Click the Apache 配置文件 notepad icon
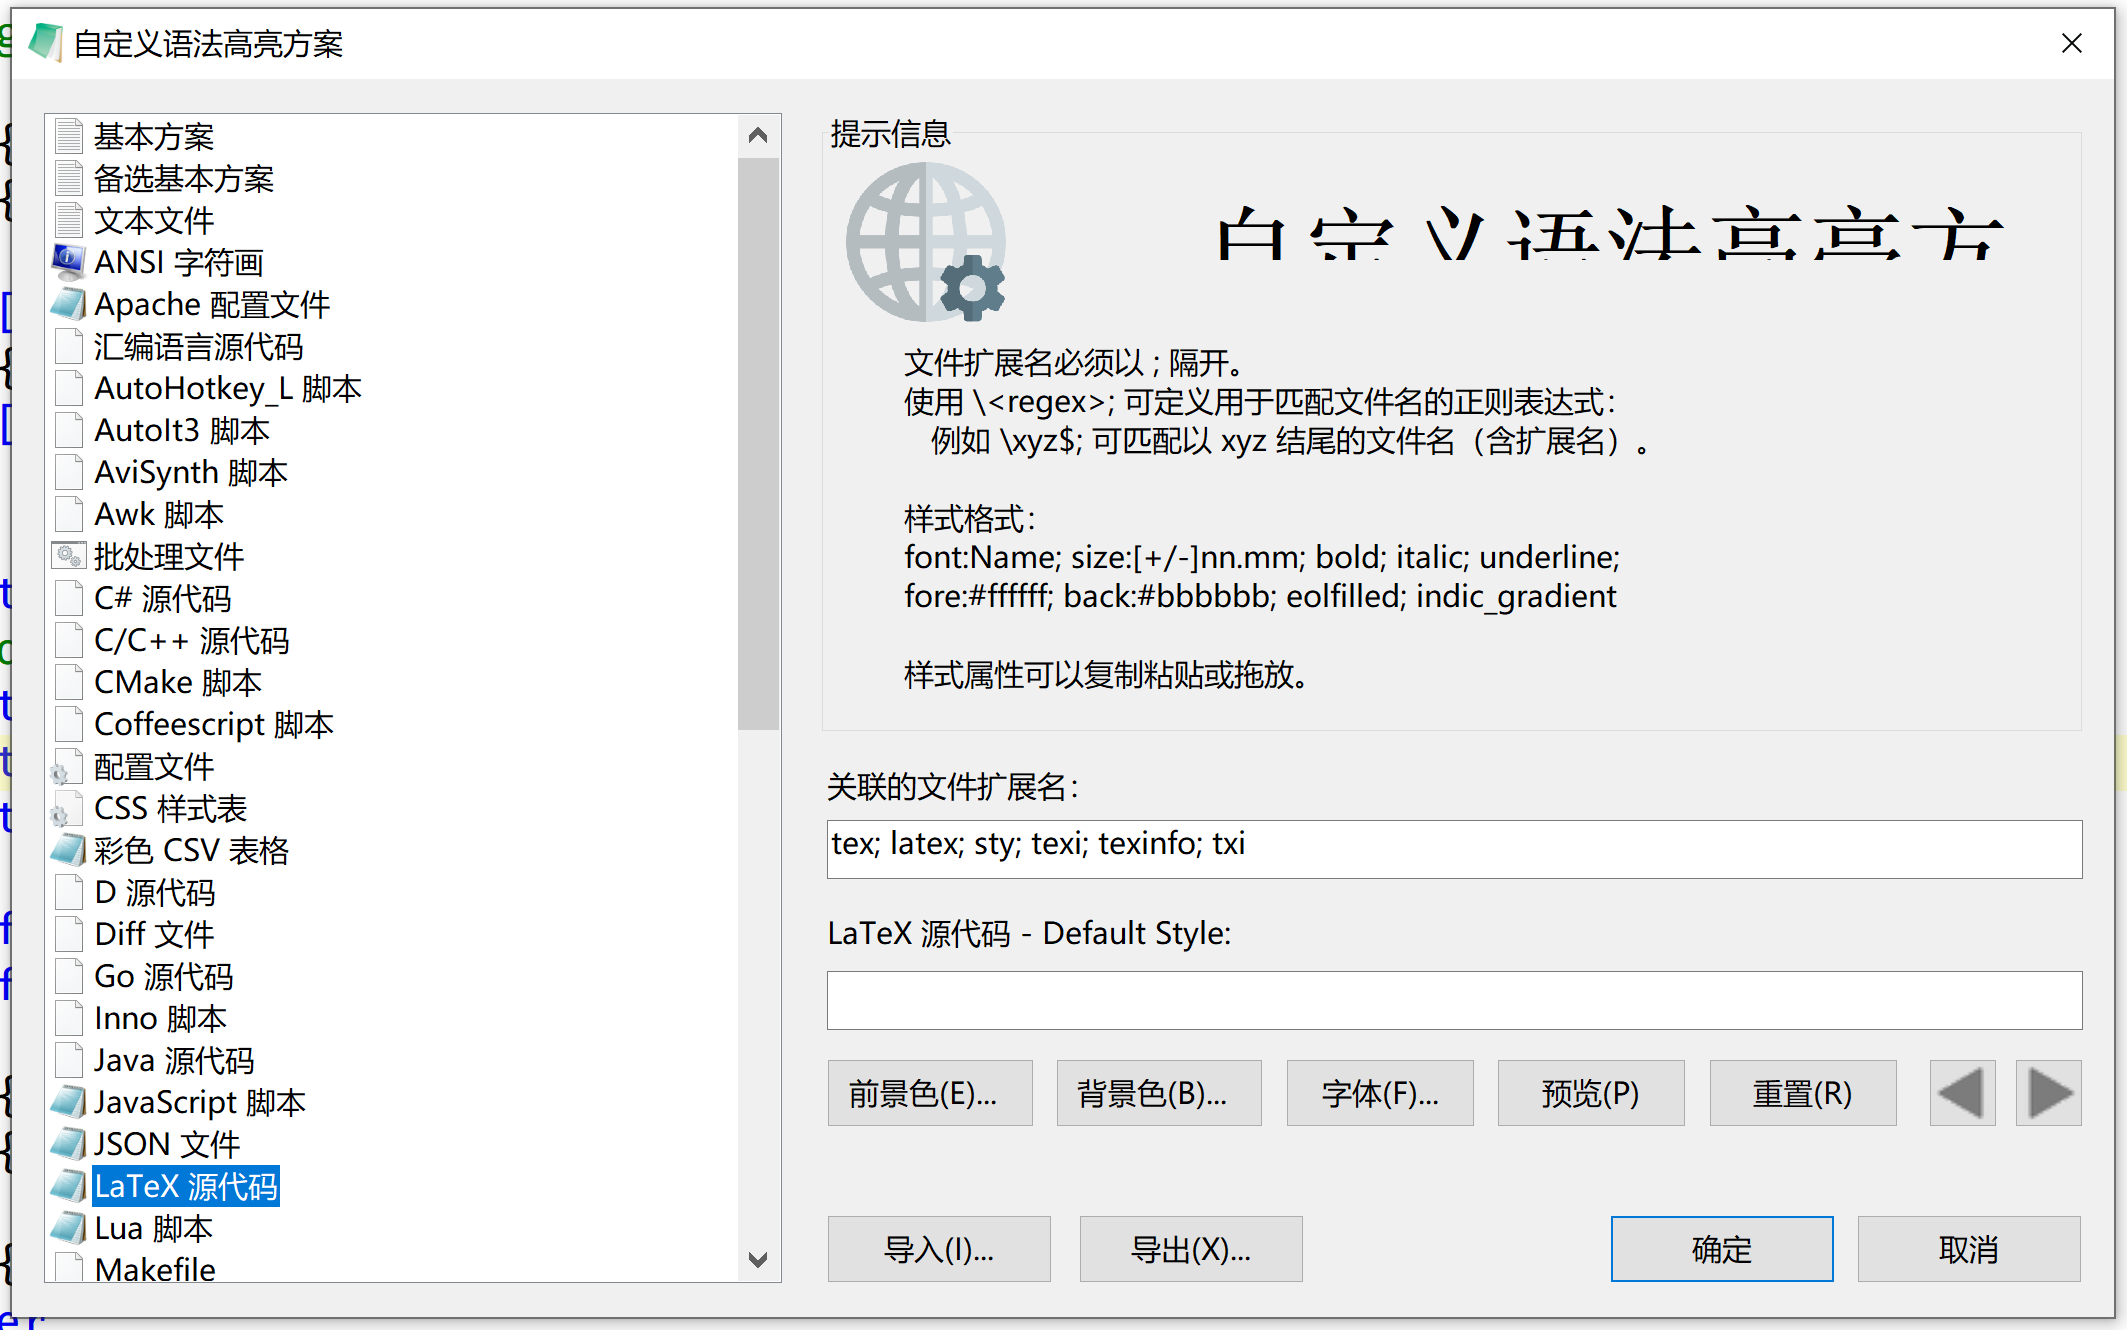 [x=68, y=304]
